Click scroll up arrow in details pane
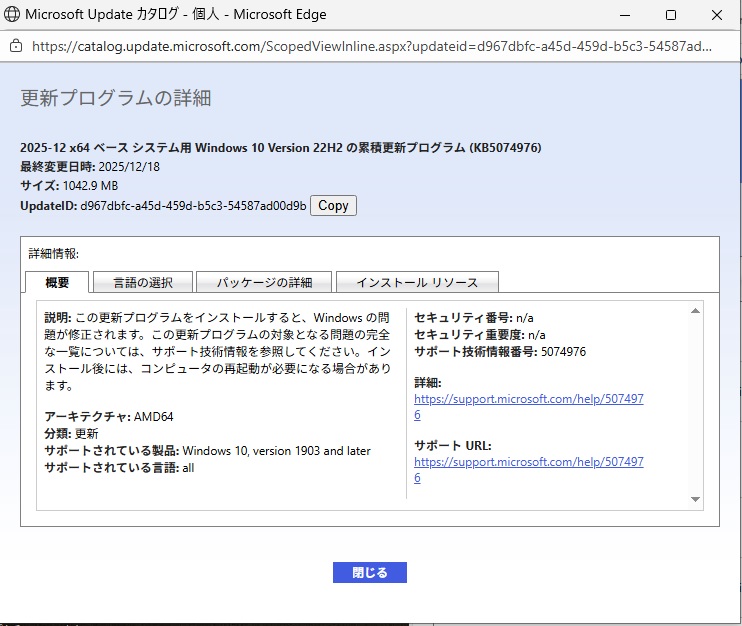The height and width of the screenshot is (626, 742). click(695, 311)
